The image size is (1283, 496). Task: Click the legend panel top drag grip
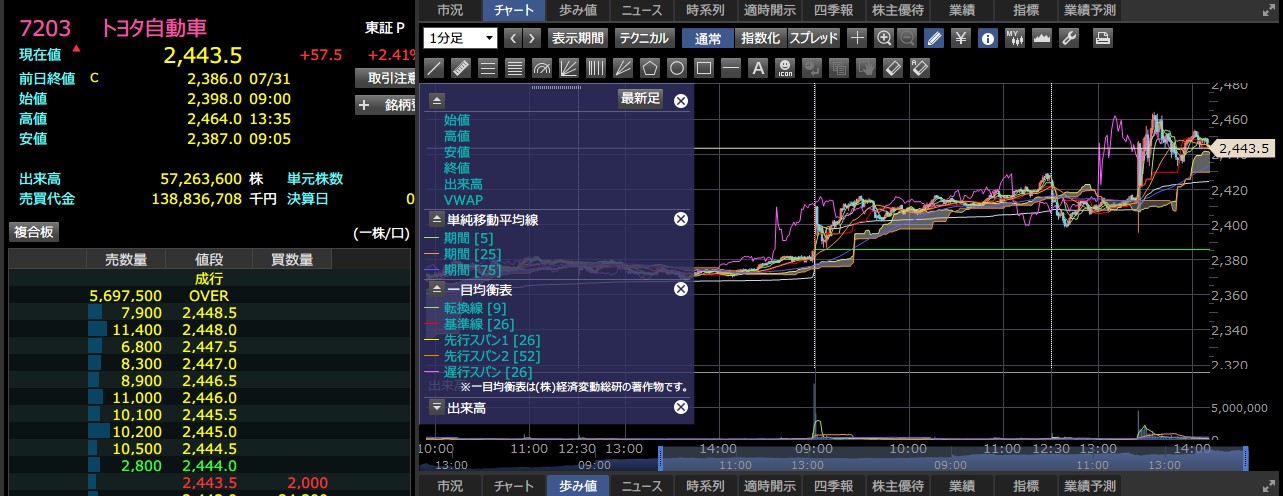click(x=556, y=88)
